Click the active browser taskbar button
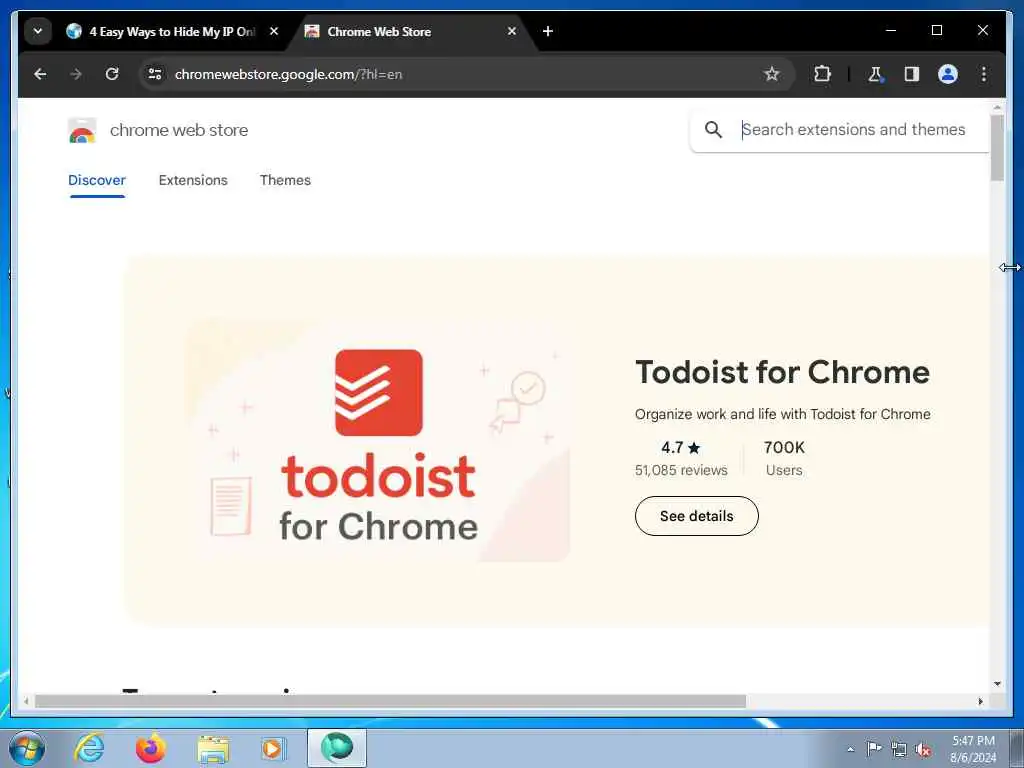1024x768 pixels. [x=337, y=748]
